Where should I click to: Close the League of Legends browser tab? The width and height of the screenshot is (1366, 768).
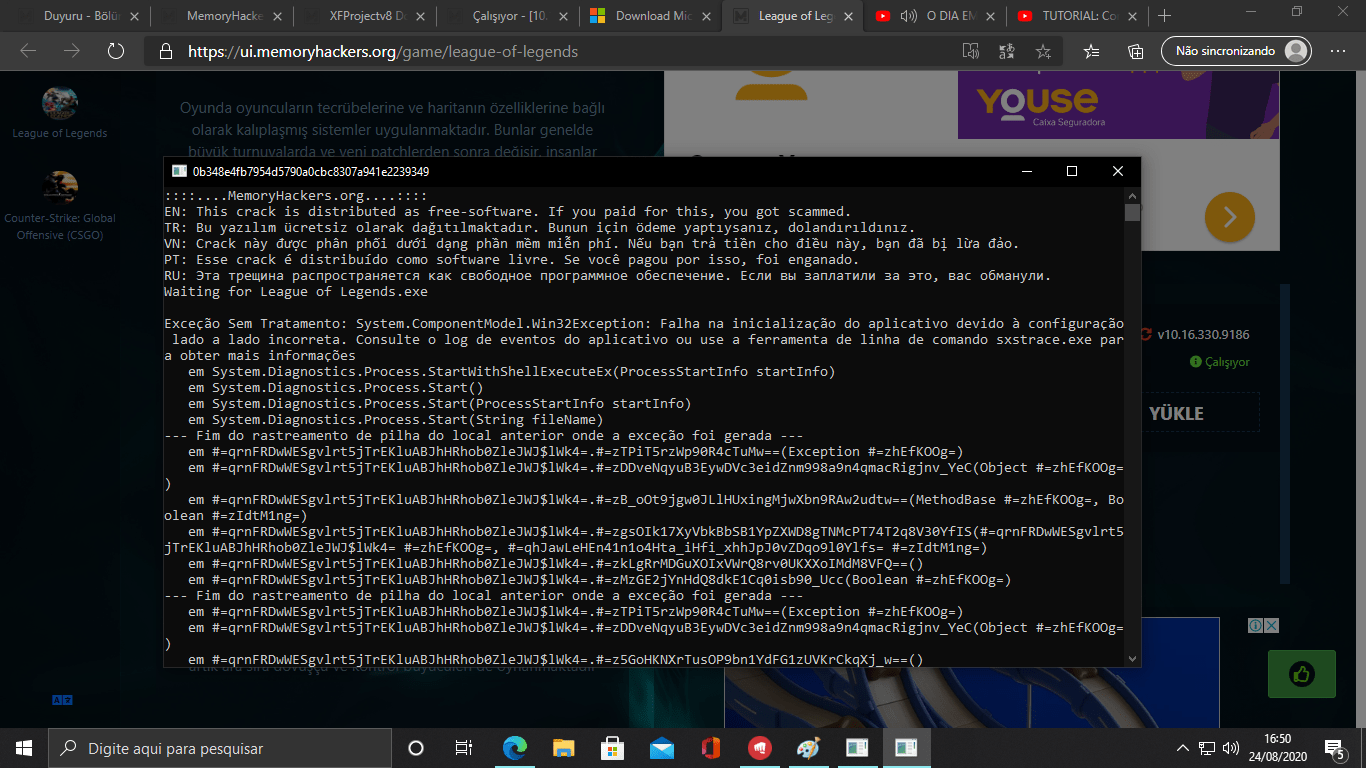pyautogui.click(x=848, y=16)
